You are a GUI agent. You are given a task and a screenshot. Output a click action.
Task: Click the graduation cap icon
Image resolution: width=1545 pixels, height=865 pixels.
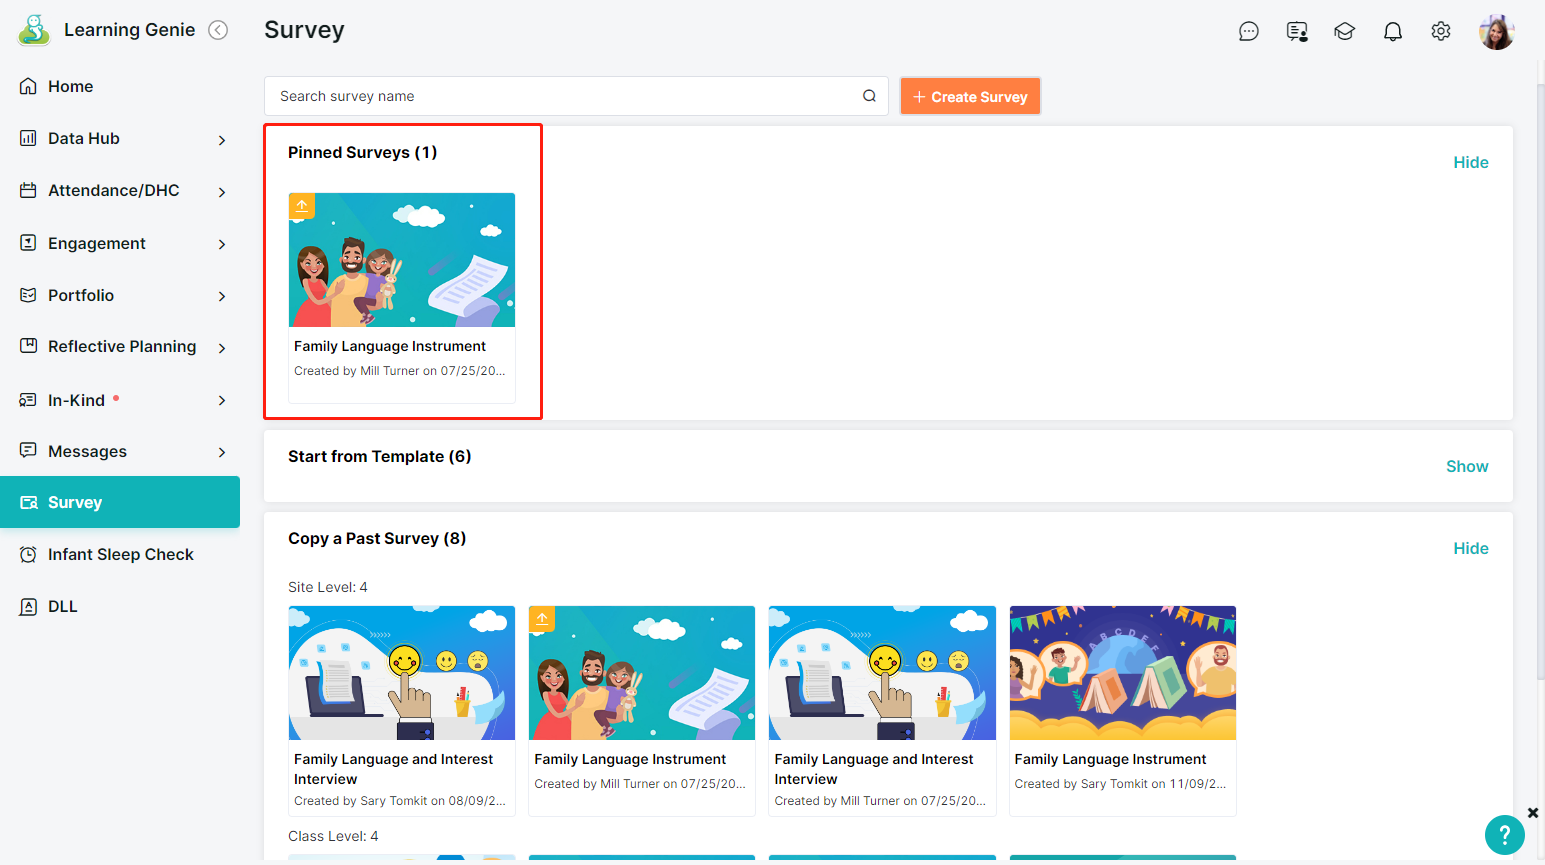(x=1344, y=32)
